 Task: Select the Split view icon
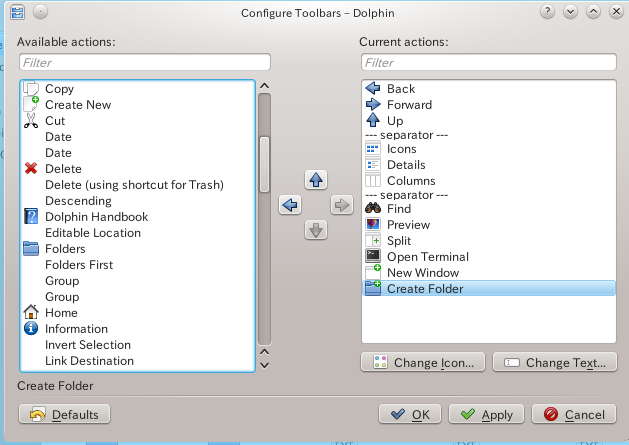[x=373, y=240]
